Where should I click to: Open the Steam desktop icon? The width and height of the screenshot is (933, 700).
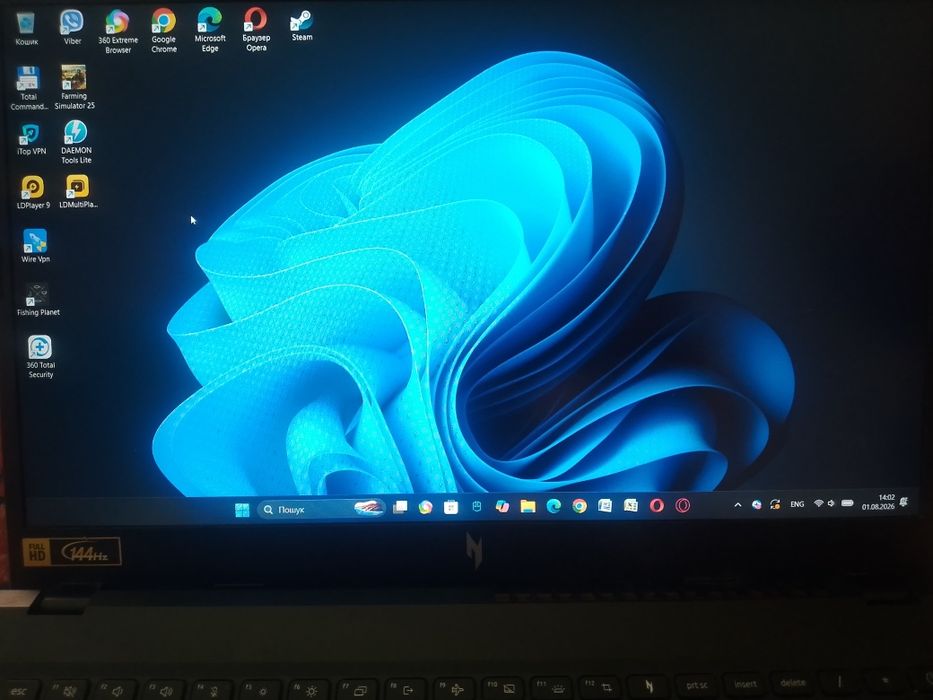point(302,26)
